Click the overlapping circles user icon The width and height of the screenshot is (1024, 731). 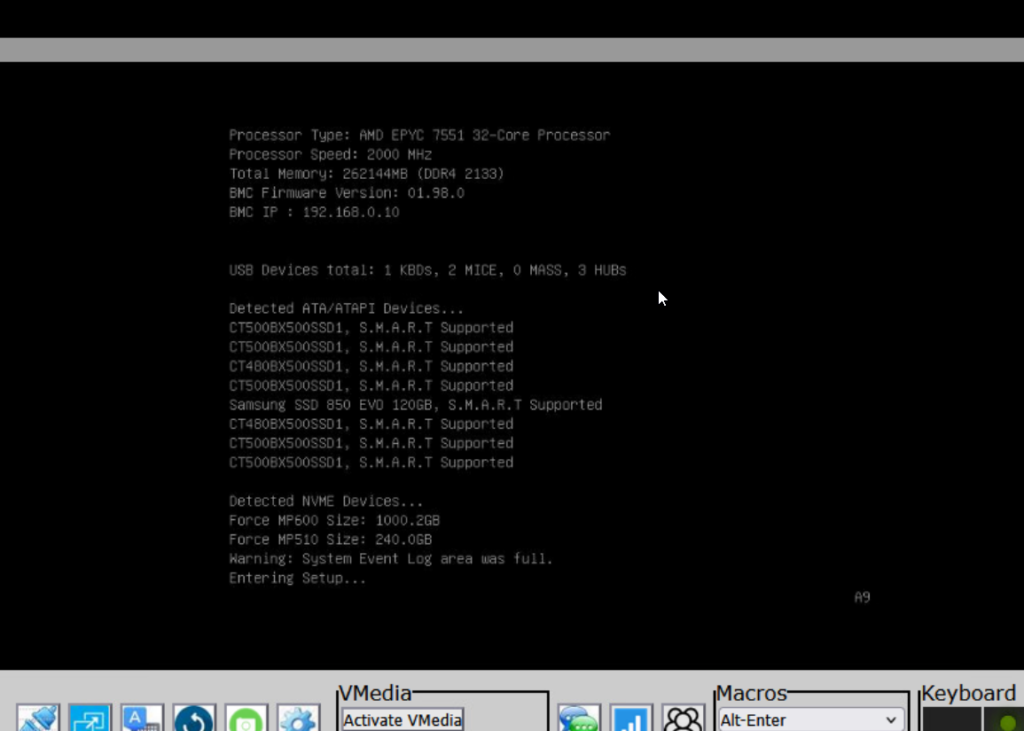point(683,718)
